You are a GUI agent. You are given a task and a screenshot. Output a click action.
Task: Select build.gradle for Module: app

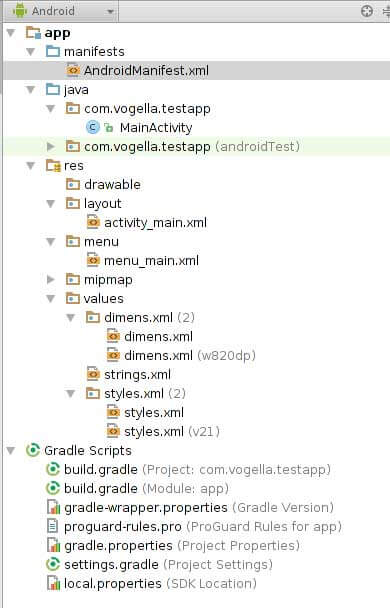pos(146,489)
